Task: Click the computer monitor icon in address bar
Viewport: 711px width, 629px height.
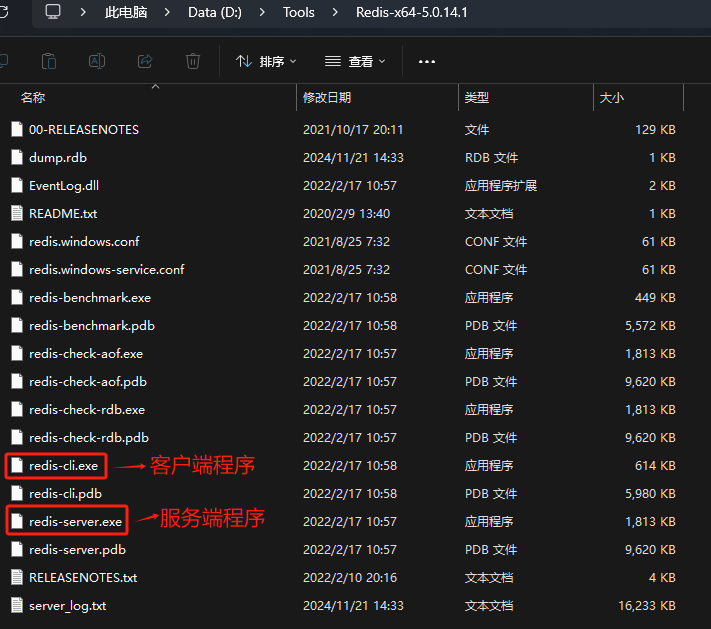Action: (53, 12)
